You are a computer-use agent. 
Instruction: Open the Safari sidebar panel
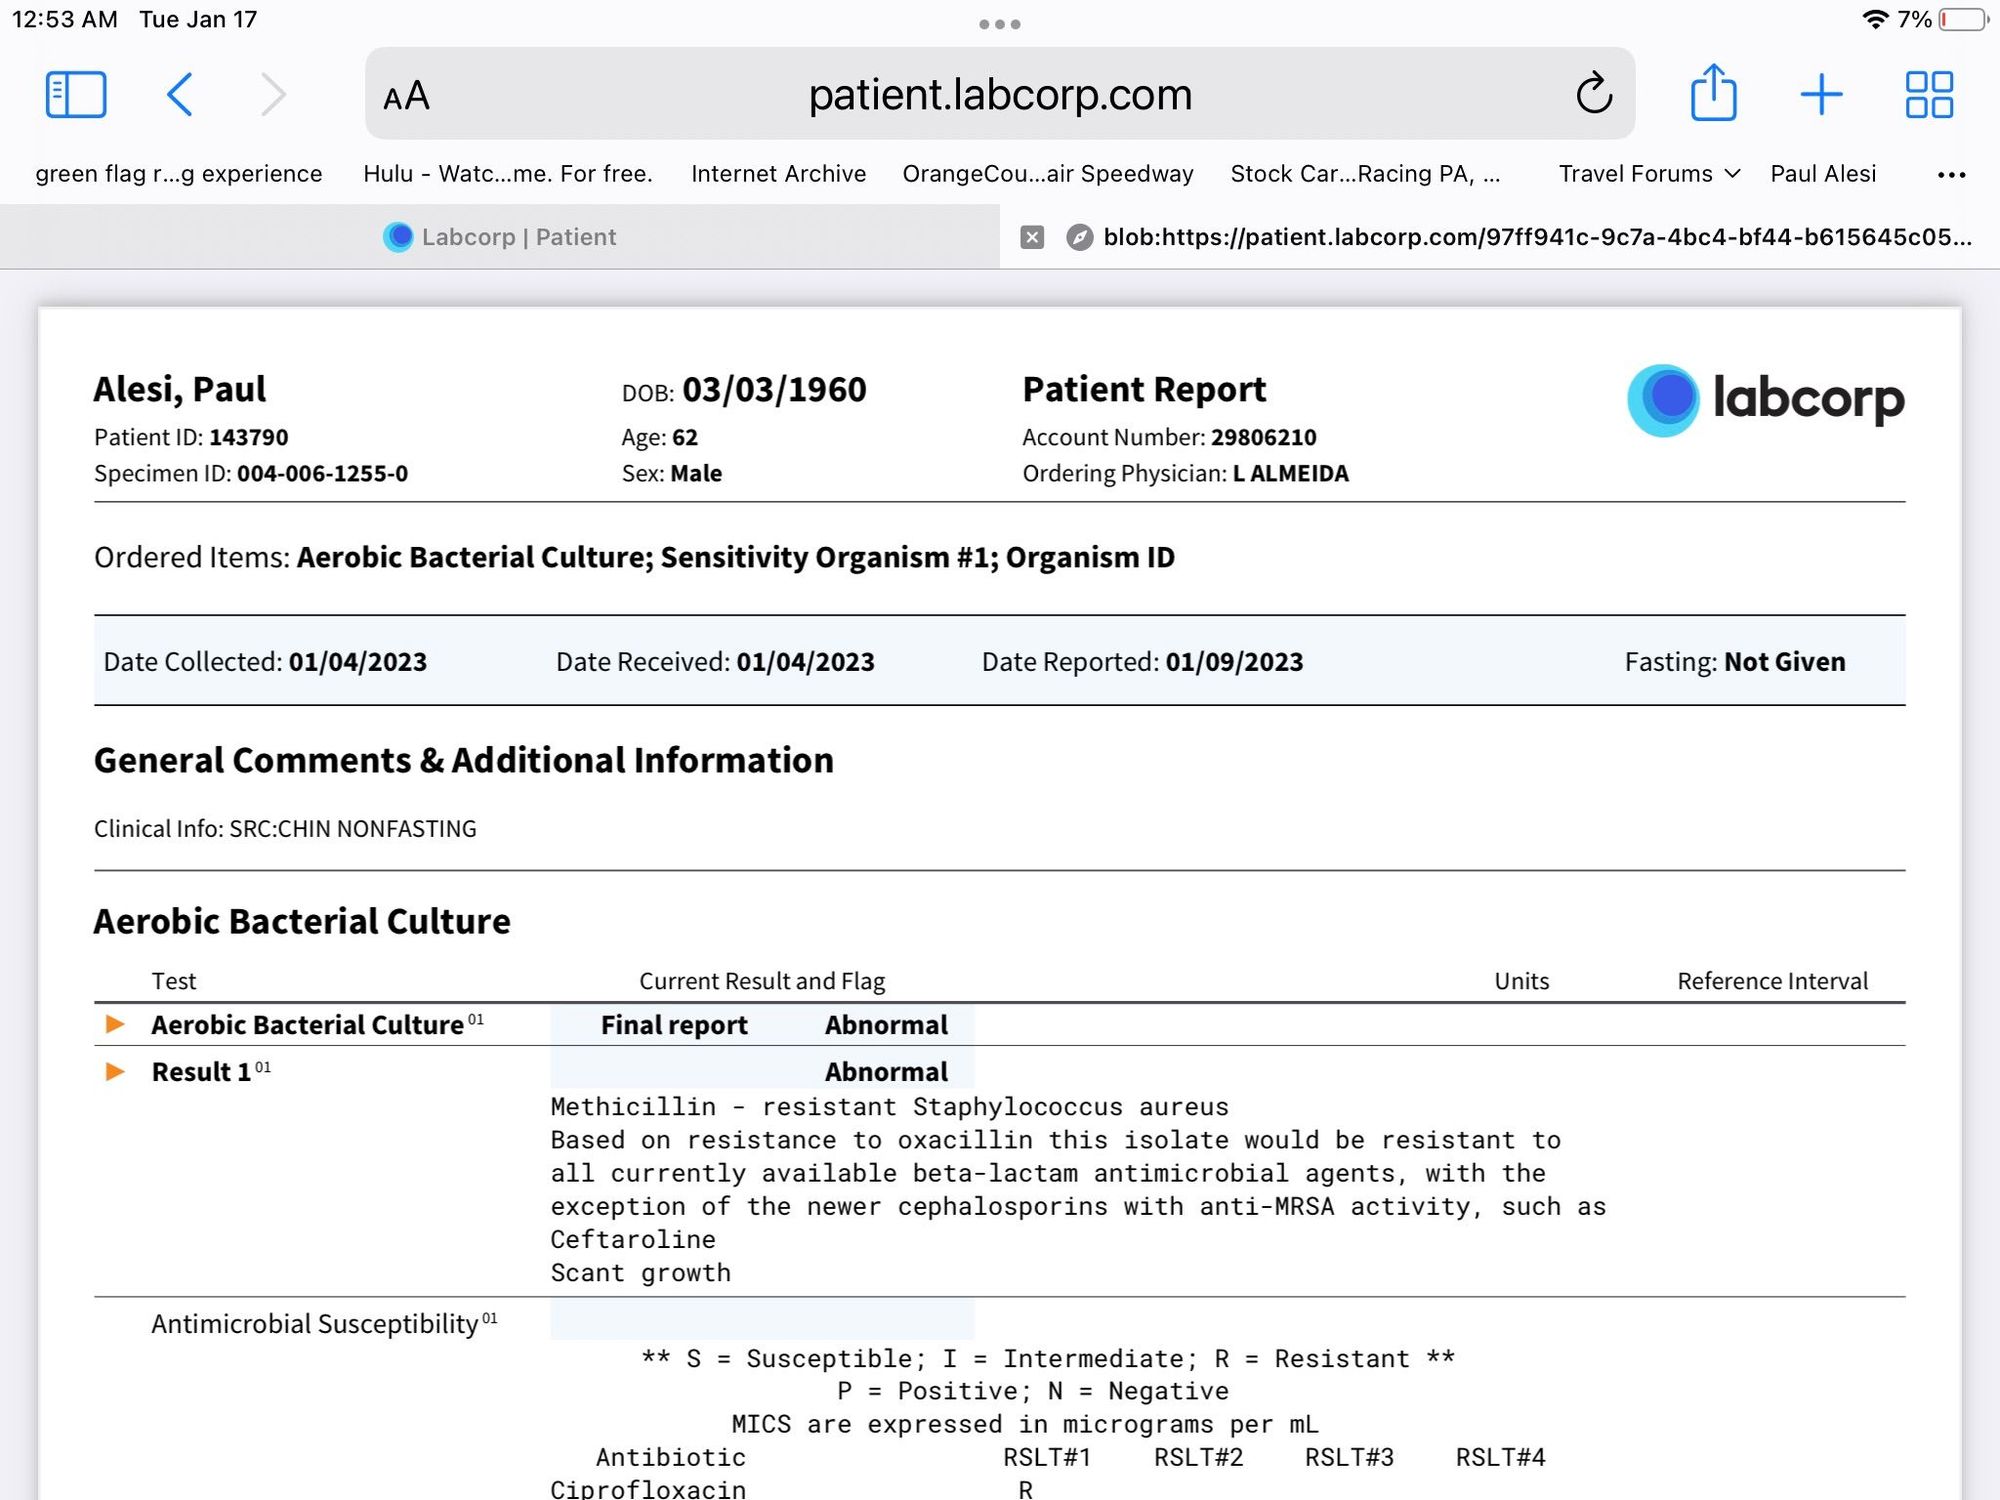[76, 95]
